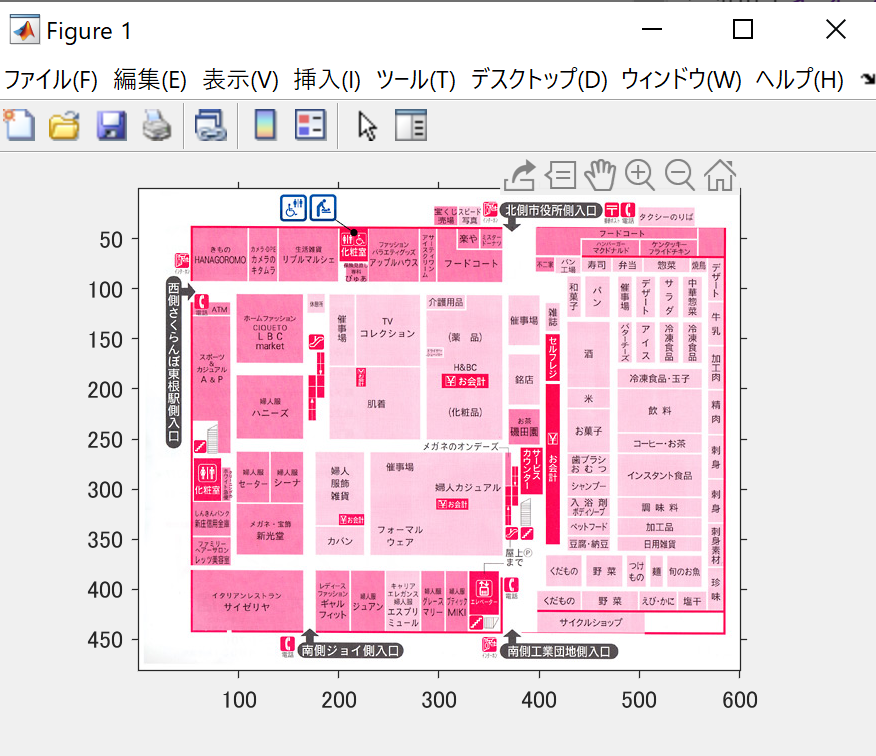Print the figure using printer icon
This screenshot has width=876, height=756.
(156, 125)
